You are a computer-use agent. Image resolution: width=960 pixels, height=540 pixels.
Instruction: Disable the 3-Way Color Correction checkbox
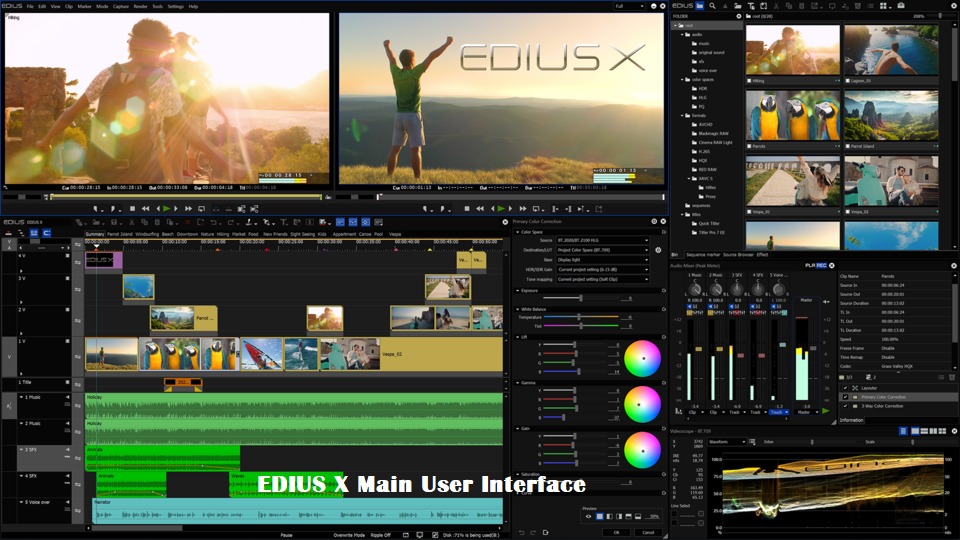click(846, 406)
